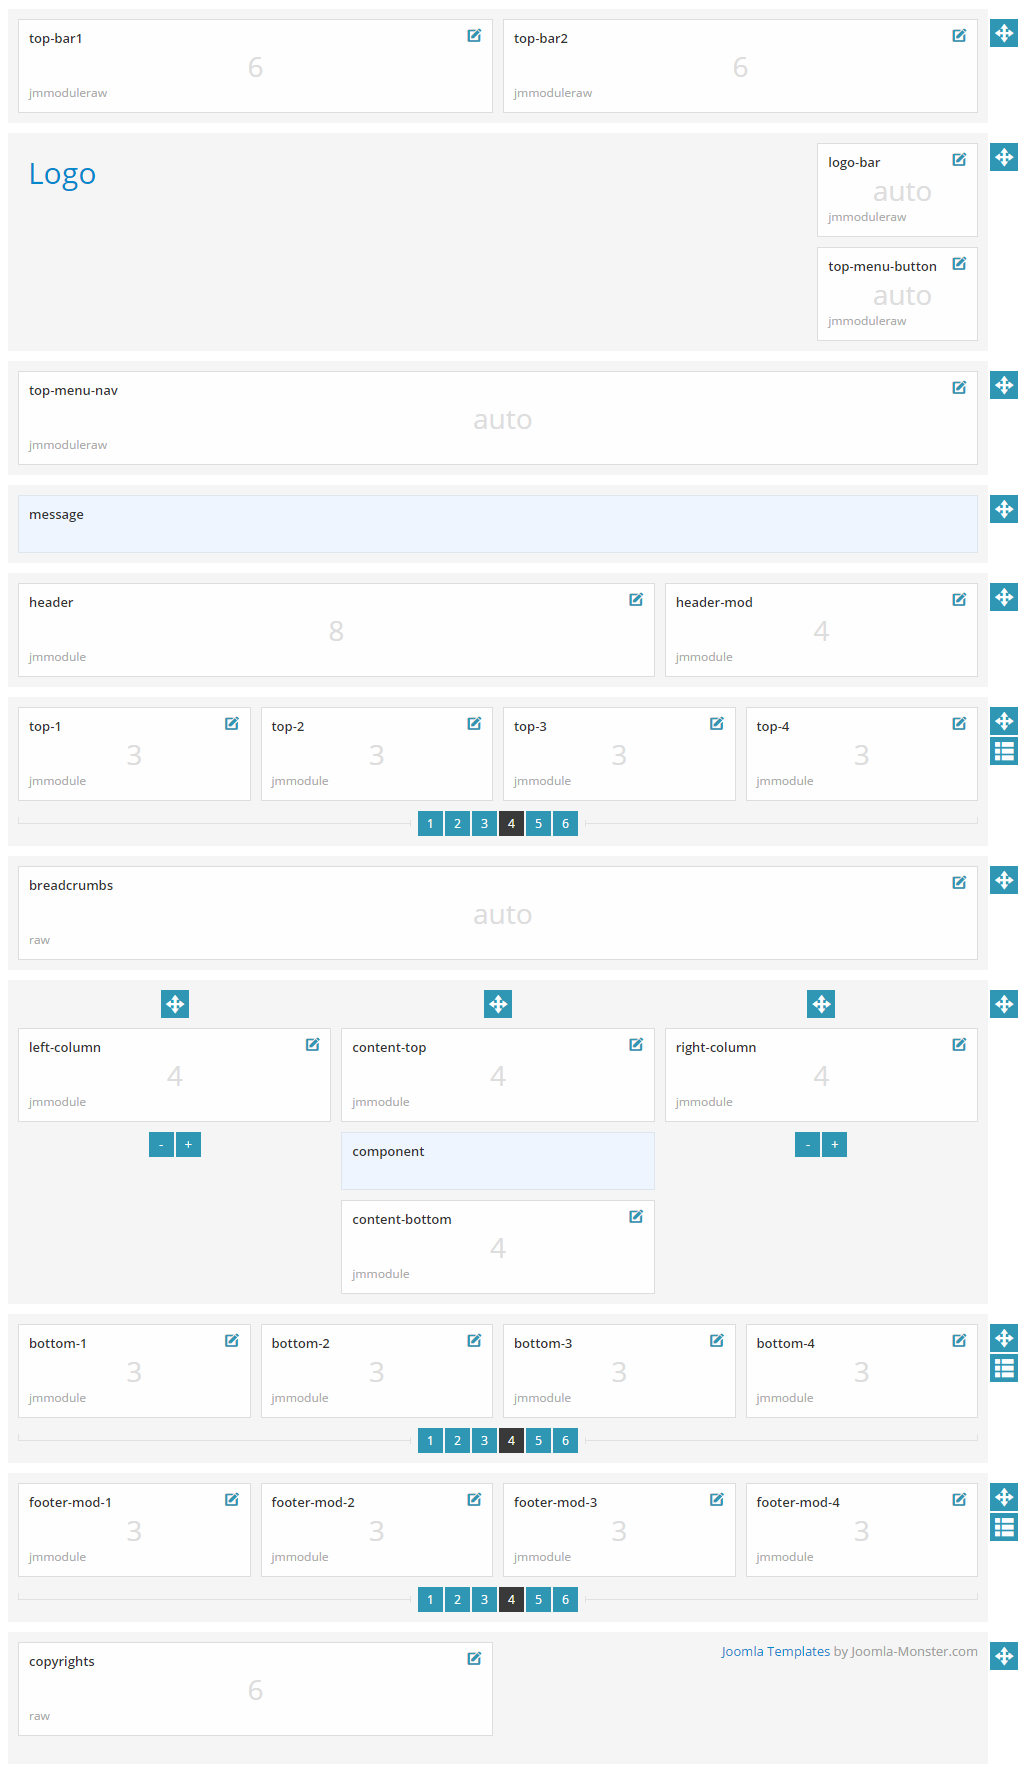The image size is (1028, 1774).
Task: Increase left-column width with plus
Action: tap(188, 1145)
